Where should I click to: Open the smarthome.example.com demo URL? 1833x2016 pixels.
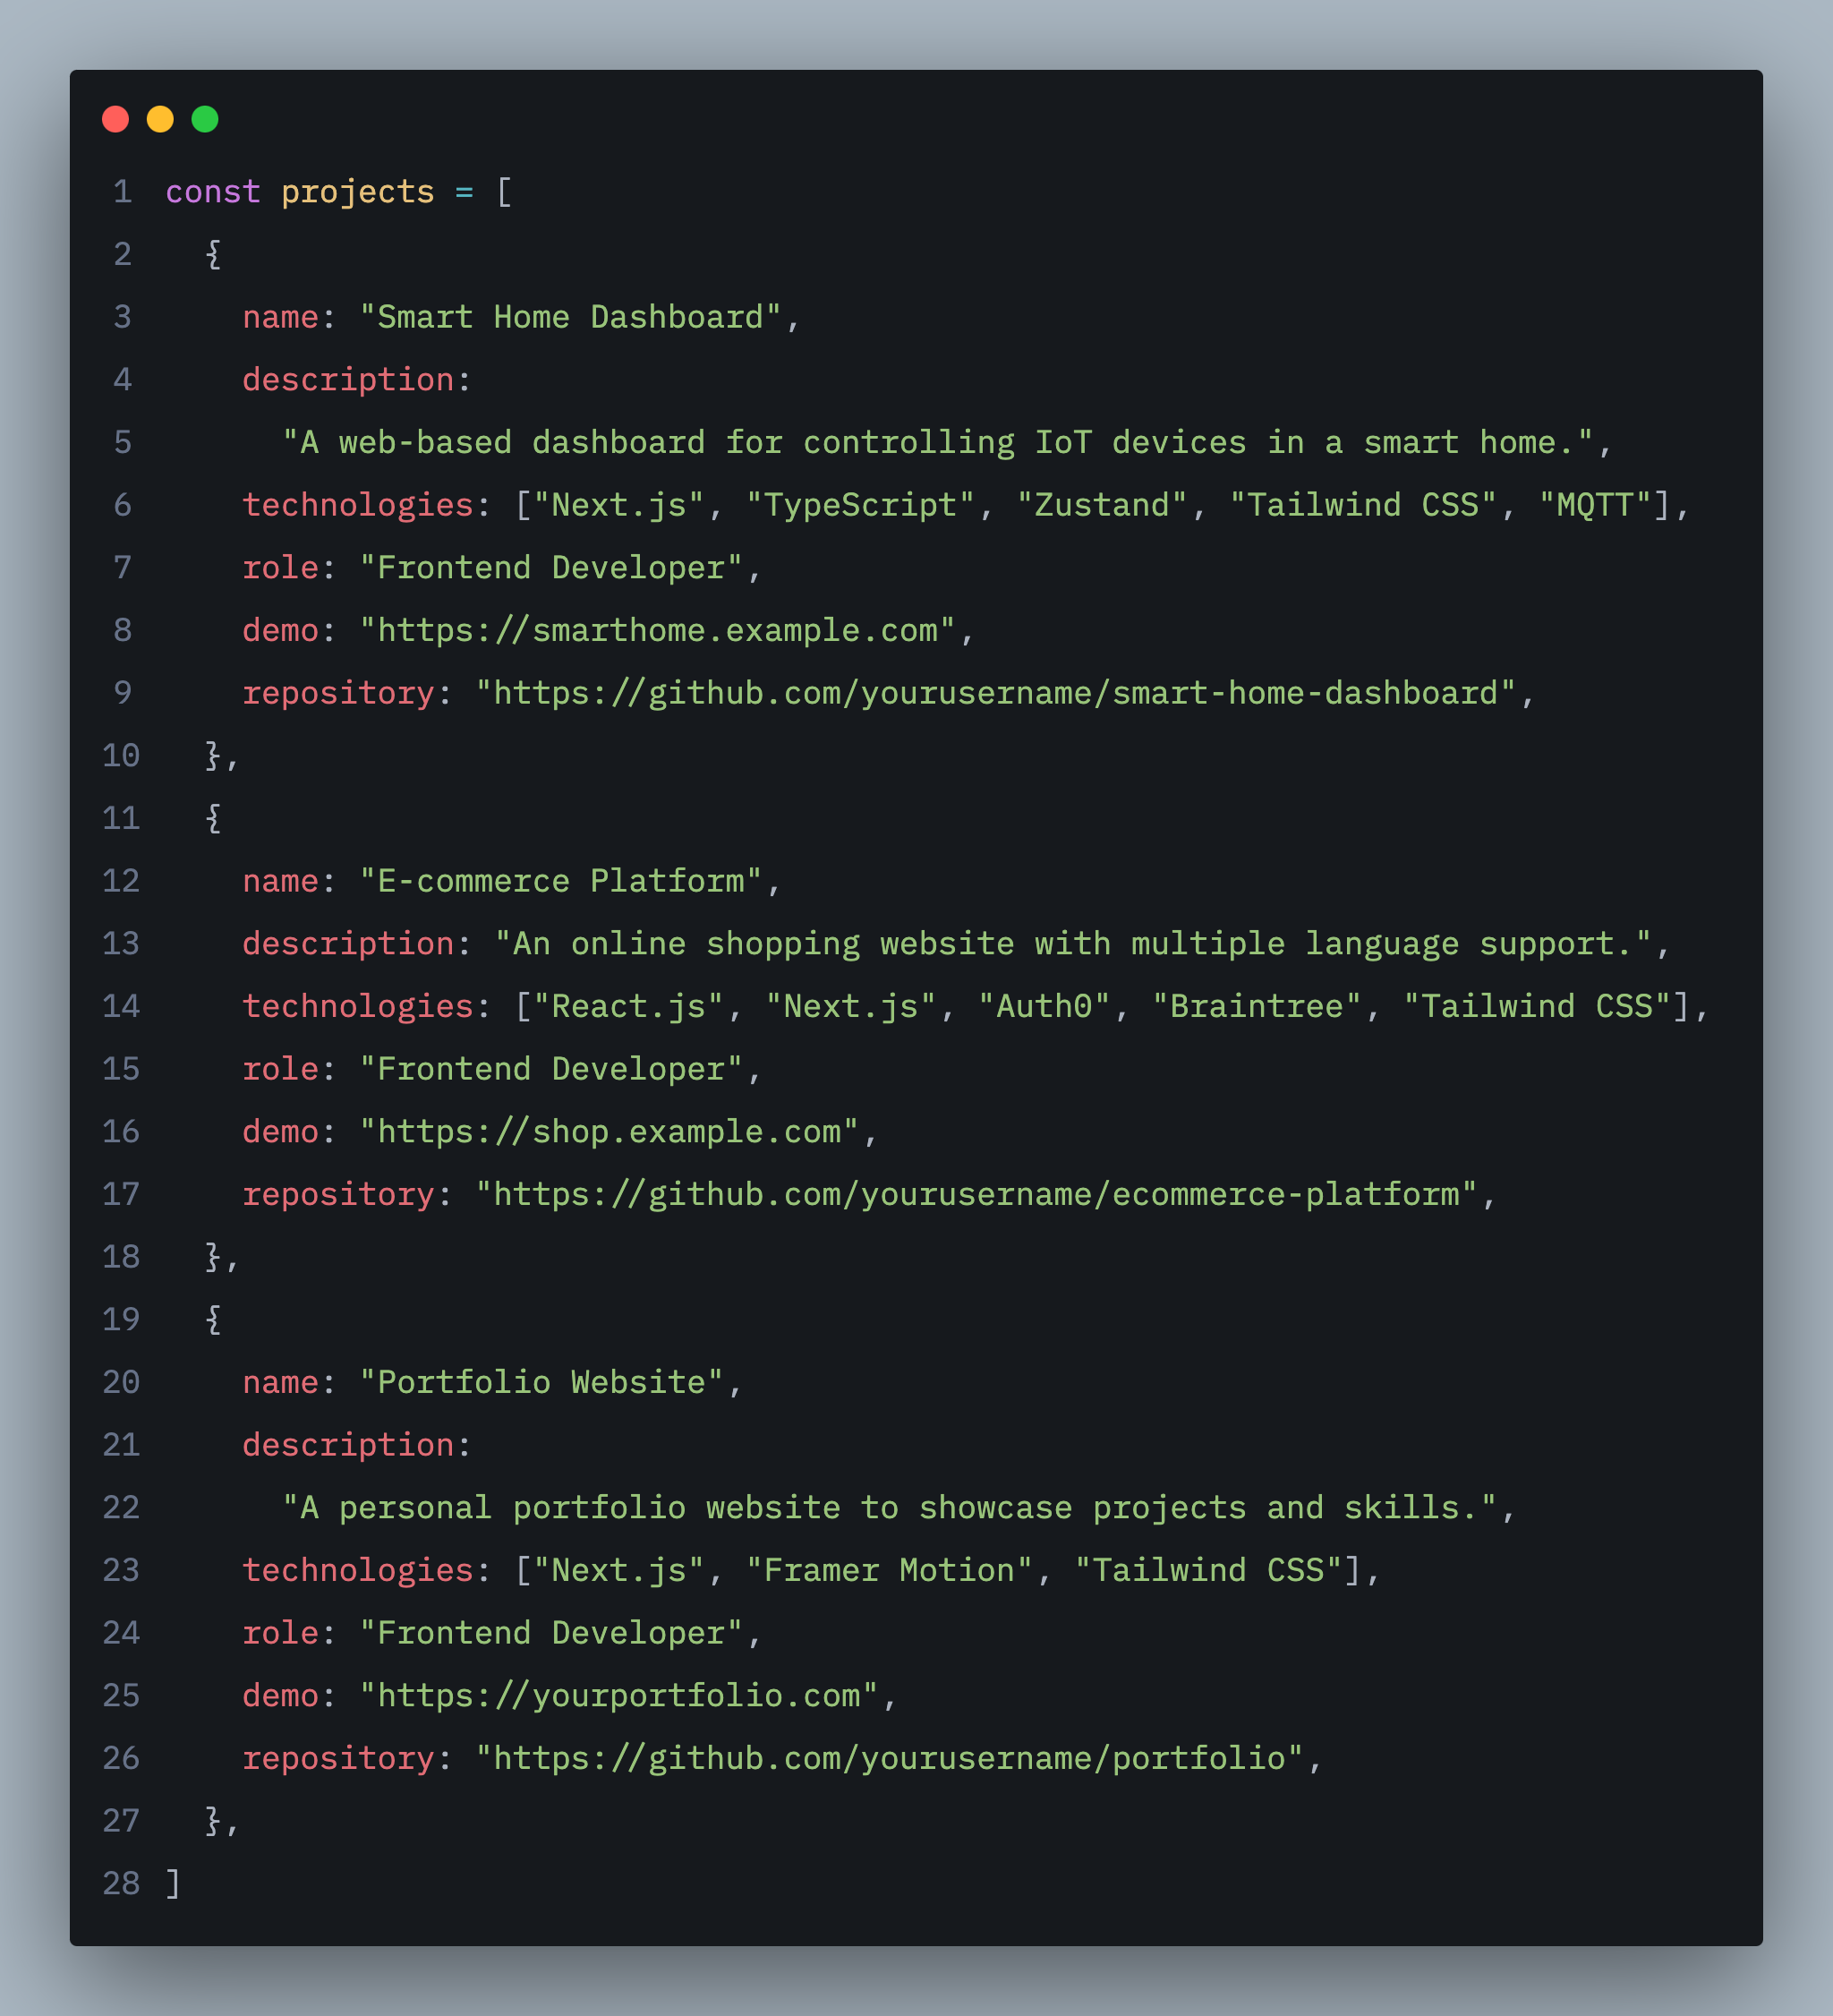coord(657,631)
